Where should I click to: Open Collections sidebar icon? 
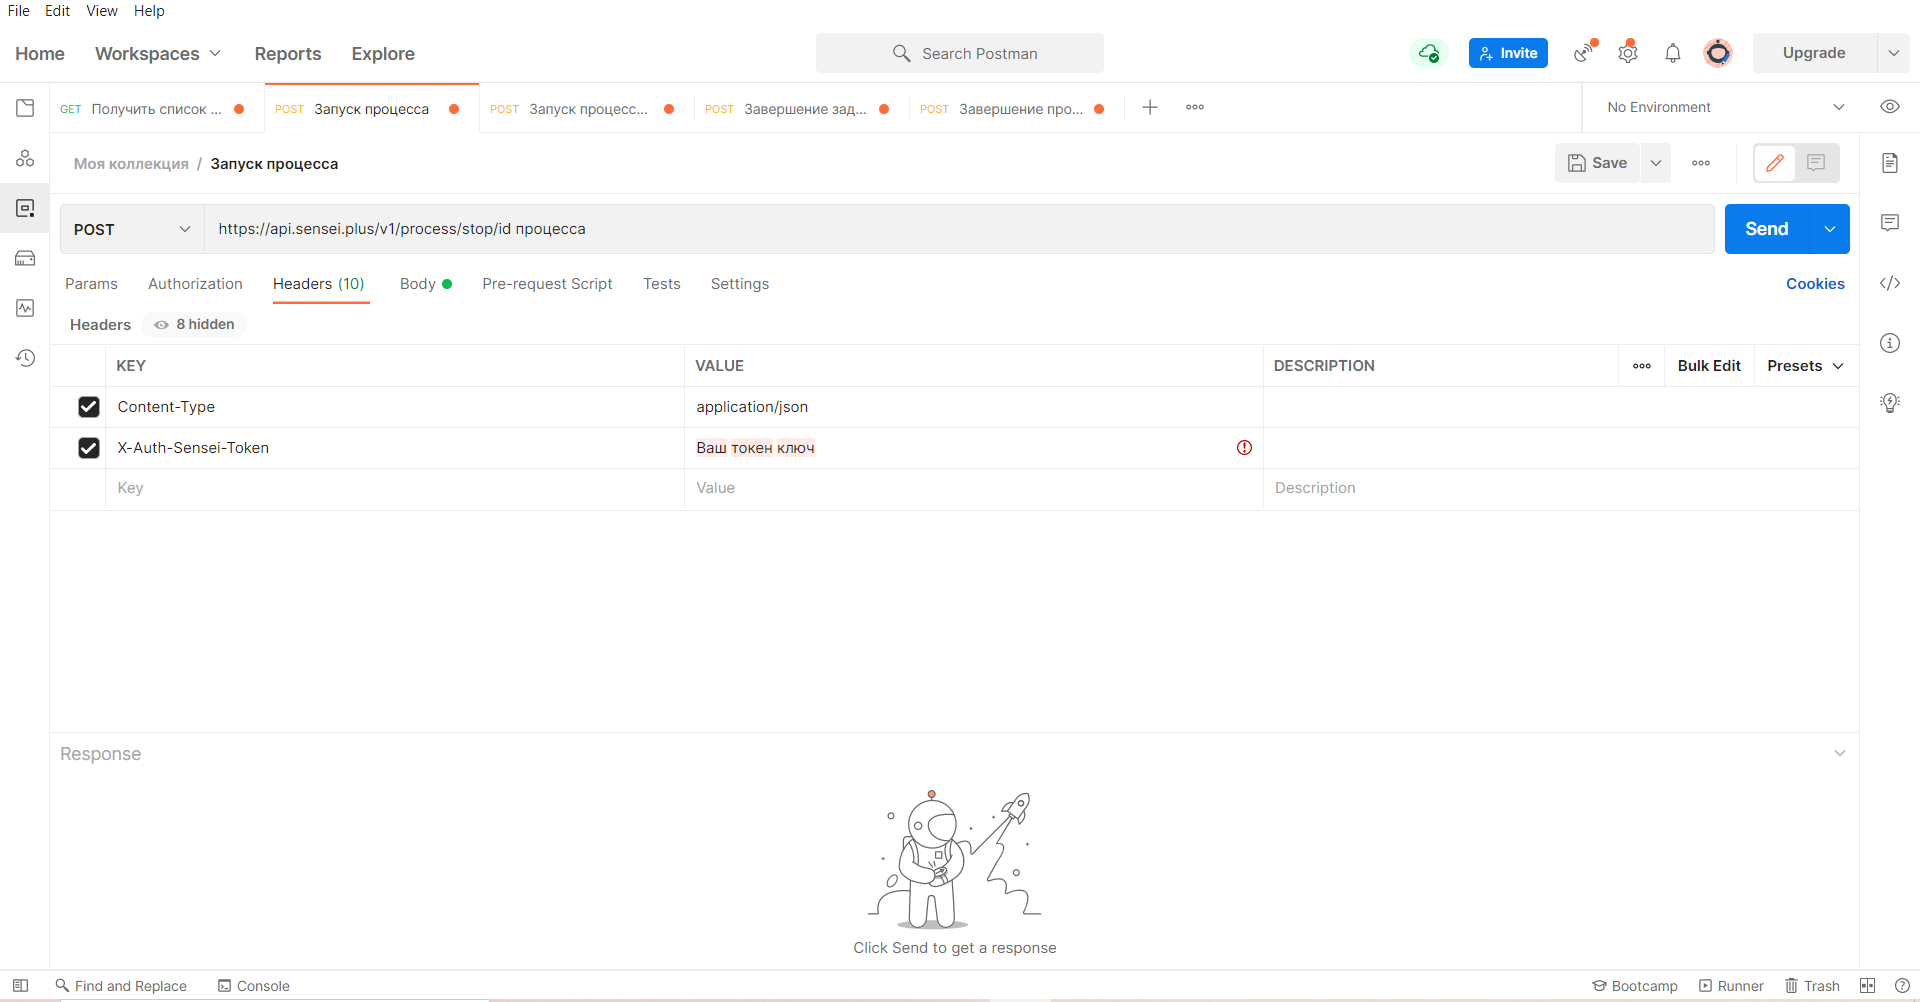(25, 108)
